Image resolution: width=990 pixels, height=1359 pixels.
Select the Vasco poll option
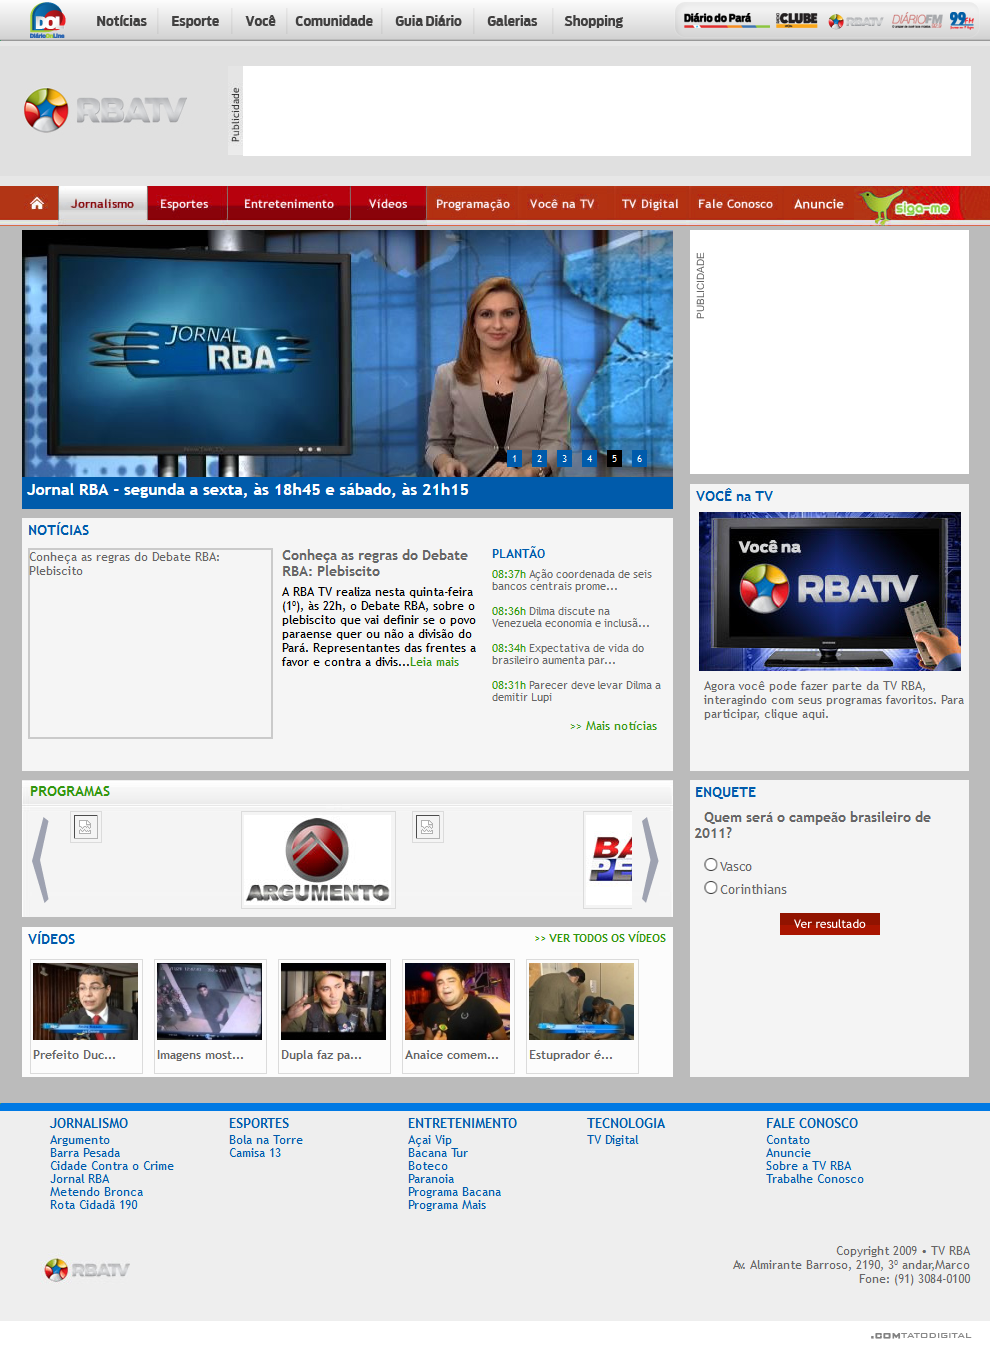(711, 865)
